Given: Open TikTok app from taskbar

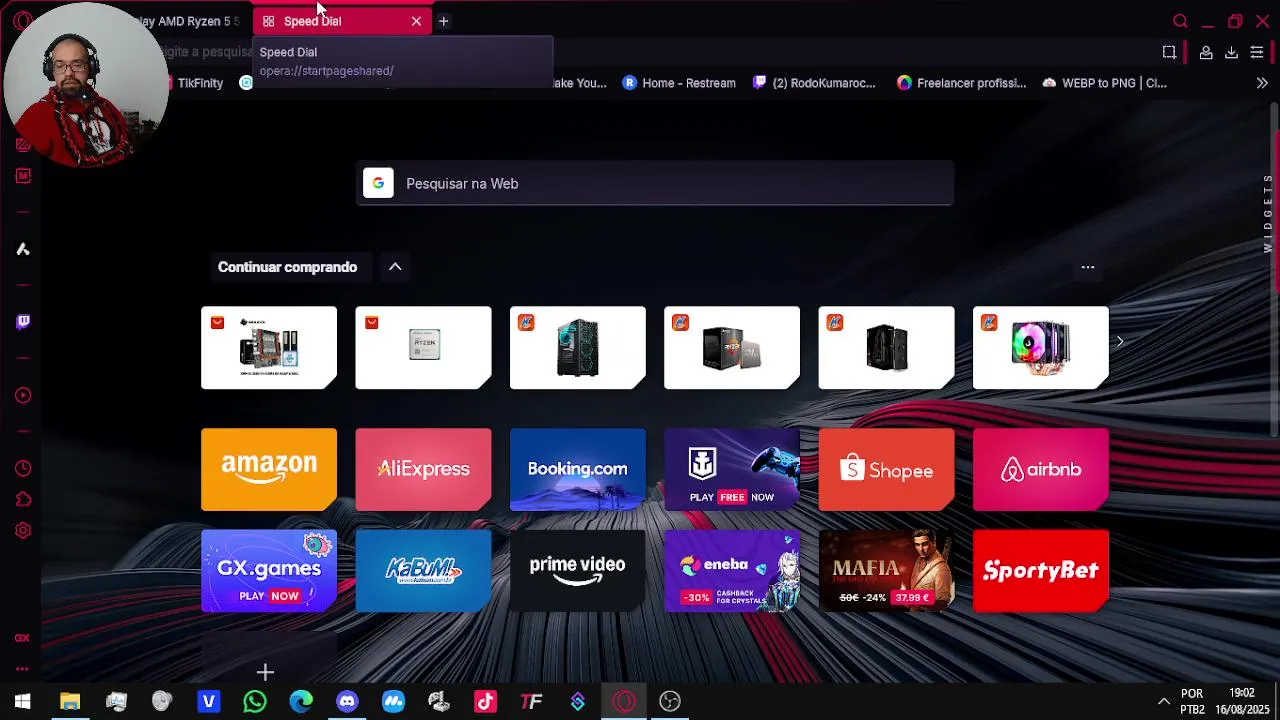Looking at the screenshot, I should 486,701.
